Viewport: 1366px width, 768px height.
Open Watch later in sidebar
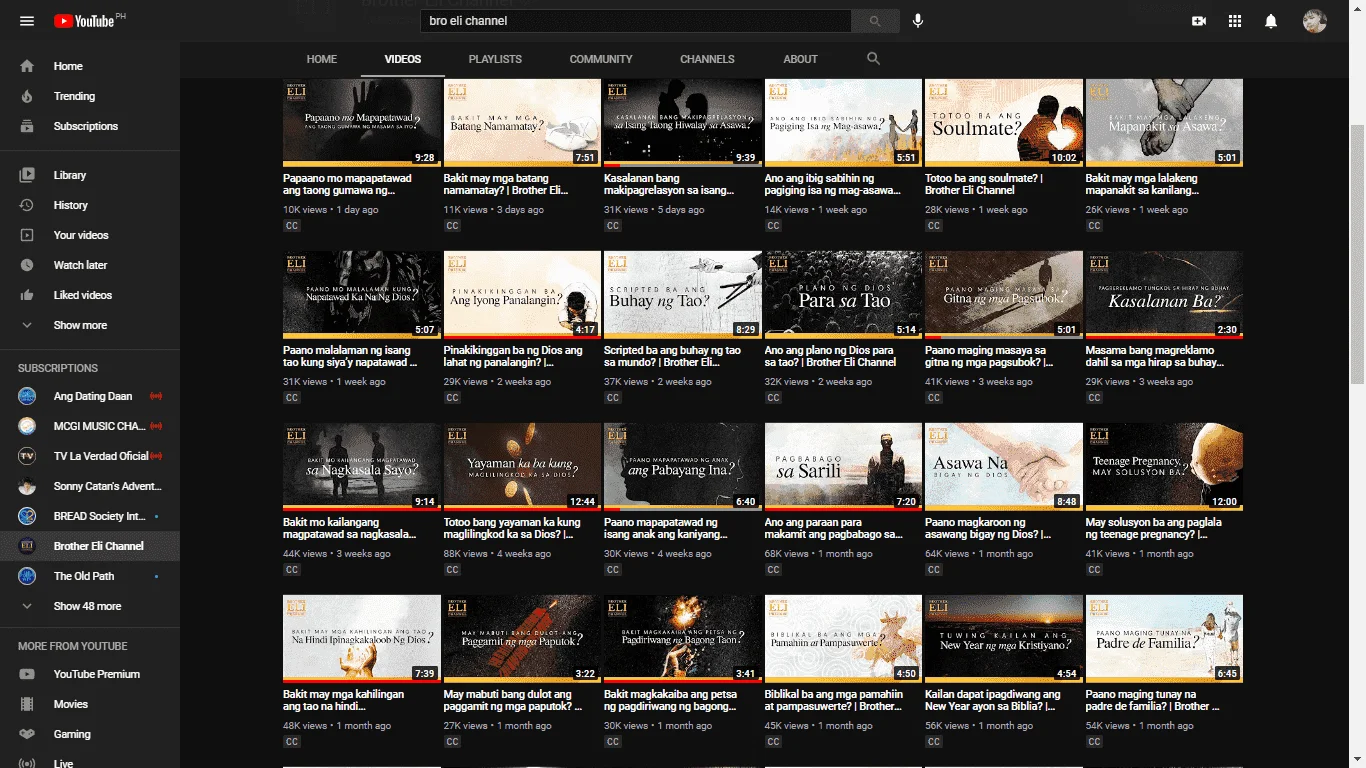coord(90,265)
